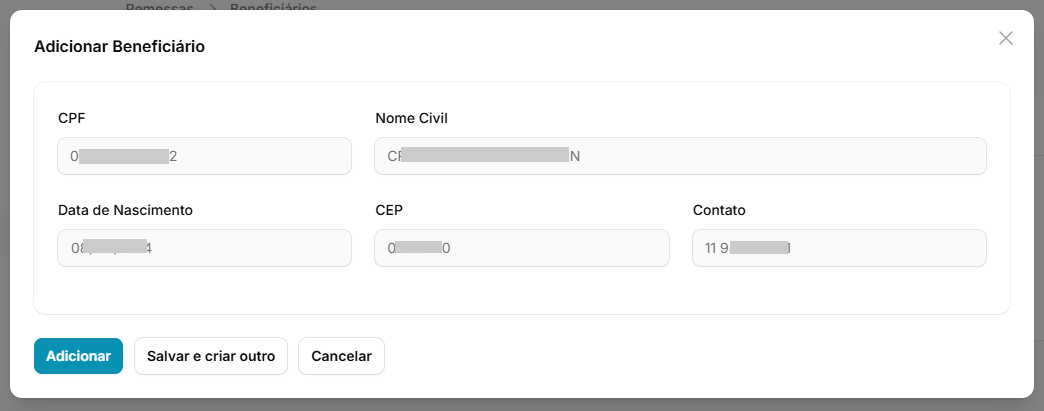This screenshot has width=1044, height=411.
Task: Click the Adicionar Beneficiário dialog title
Action: point(120,46)
